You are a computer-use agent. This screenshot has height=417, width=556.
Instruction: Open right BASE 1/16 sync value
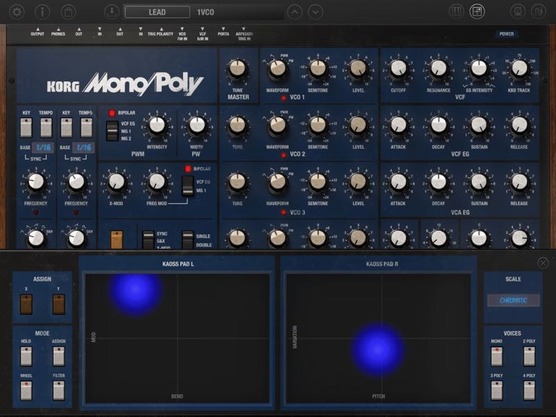[x=84, y=148]
